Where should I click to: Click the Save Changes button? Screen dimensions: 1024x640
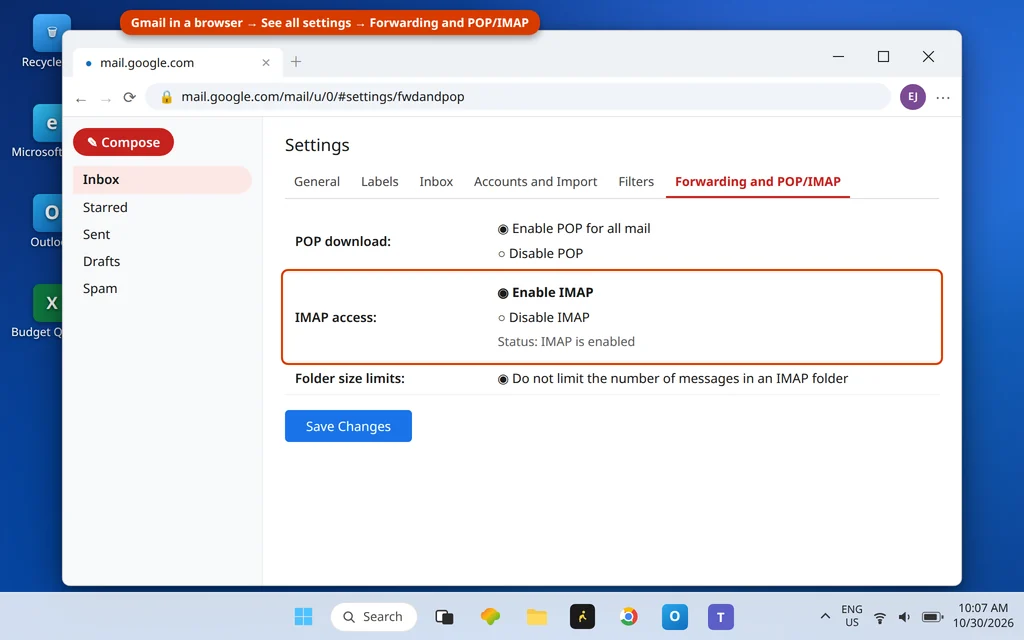pos(348,426)
